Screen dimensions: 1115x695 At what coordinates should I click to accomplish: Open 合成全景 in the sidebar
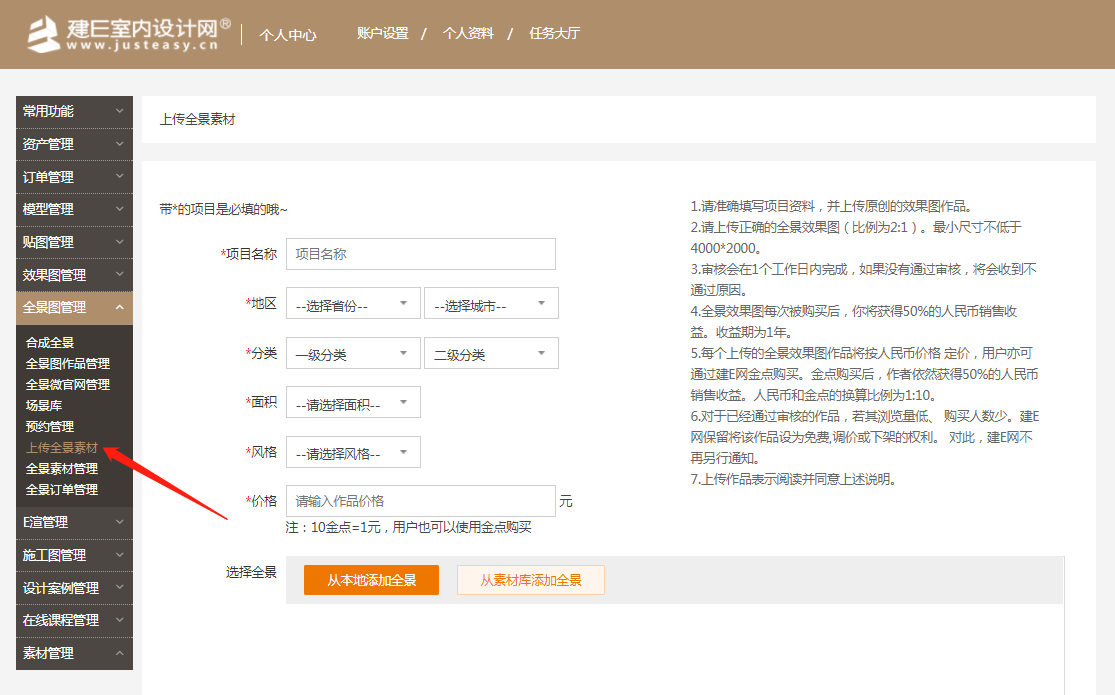[x=50, y=343]
